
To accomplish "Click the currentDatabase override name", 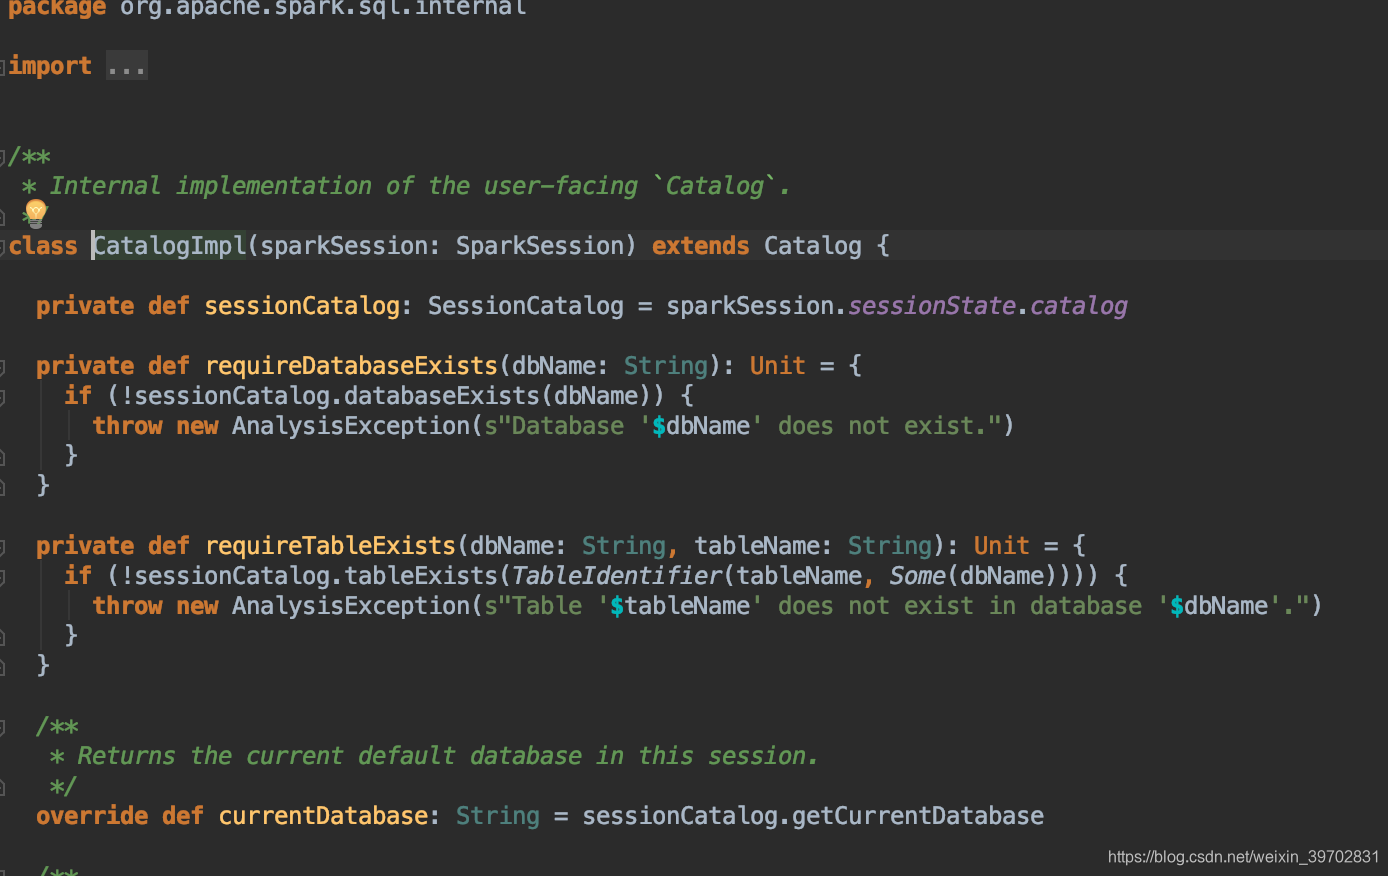I will pos(323,816).
